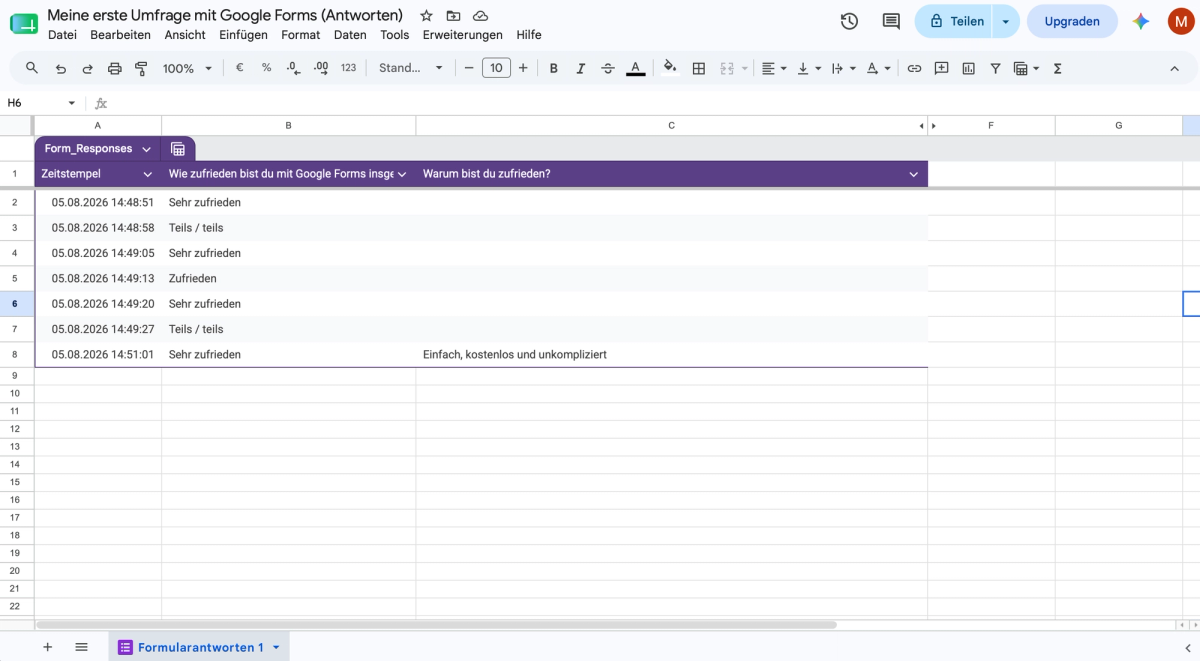The image size is (1200, 661).
Task: Insert link icon
Action: pyautogui.click(x=914, y=68)
